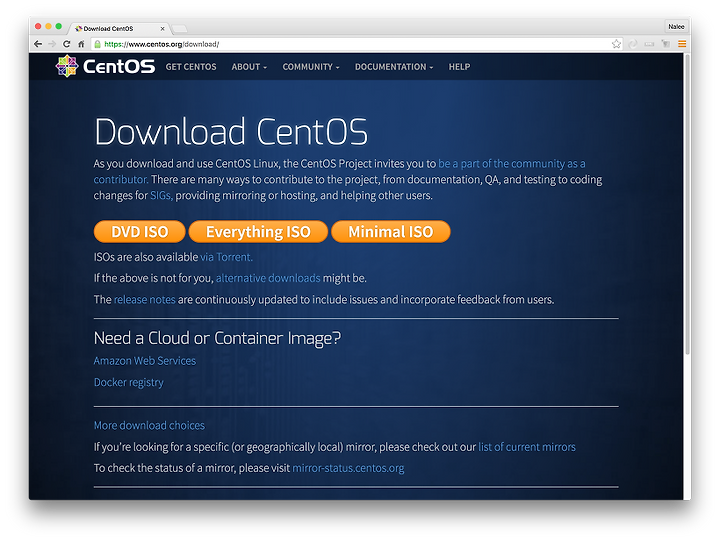This screenshot has width=720, height=541.
Task: Click the rectangular extension icon in the toolbar
Action: (649, 44)
